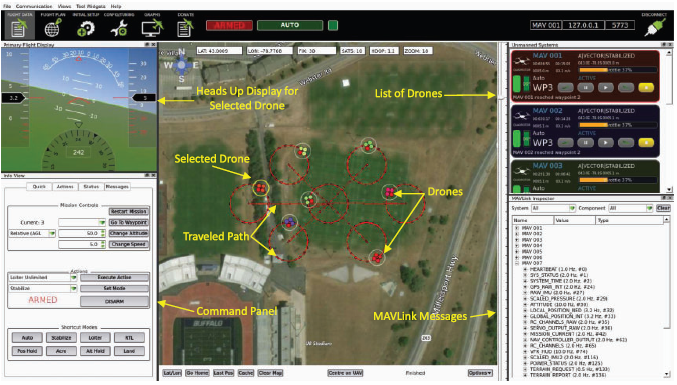Image resolution: width=677 pixels, height=385 pixels.
Task: Click the altitude value field showing 50.0
Action: (82, 234)
